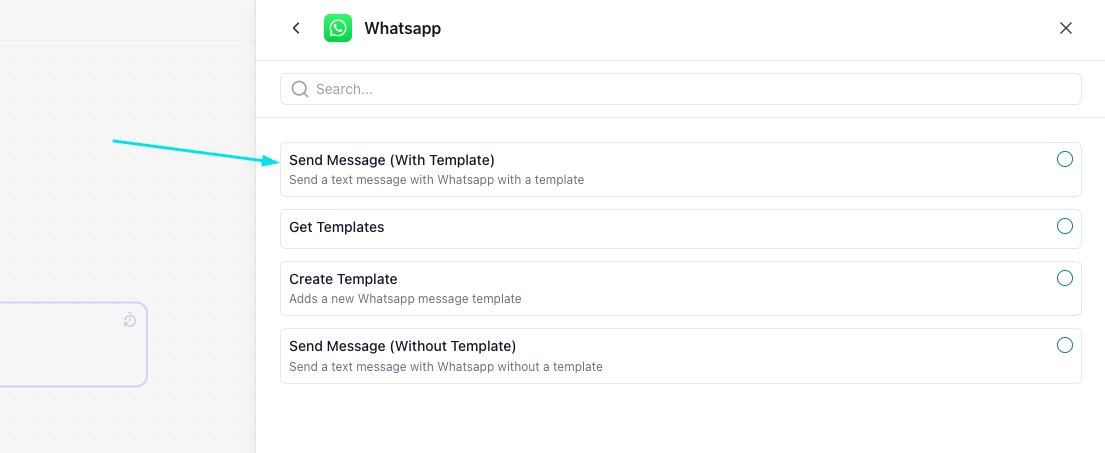Select the Get Templates radio circle
Viewport: 1105px width, 453px height.
tap(1065, 226)
